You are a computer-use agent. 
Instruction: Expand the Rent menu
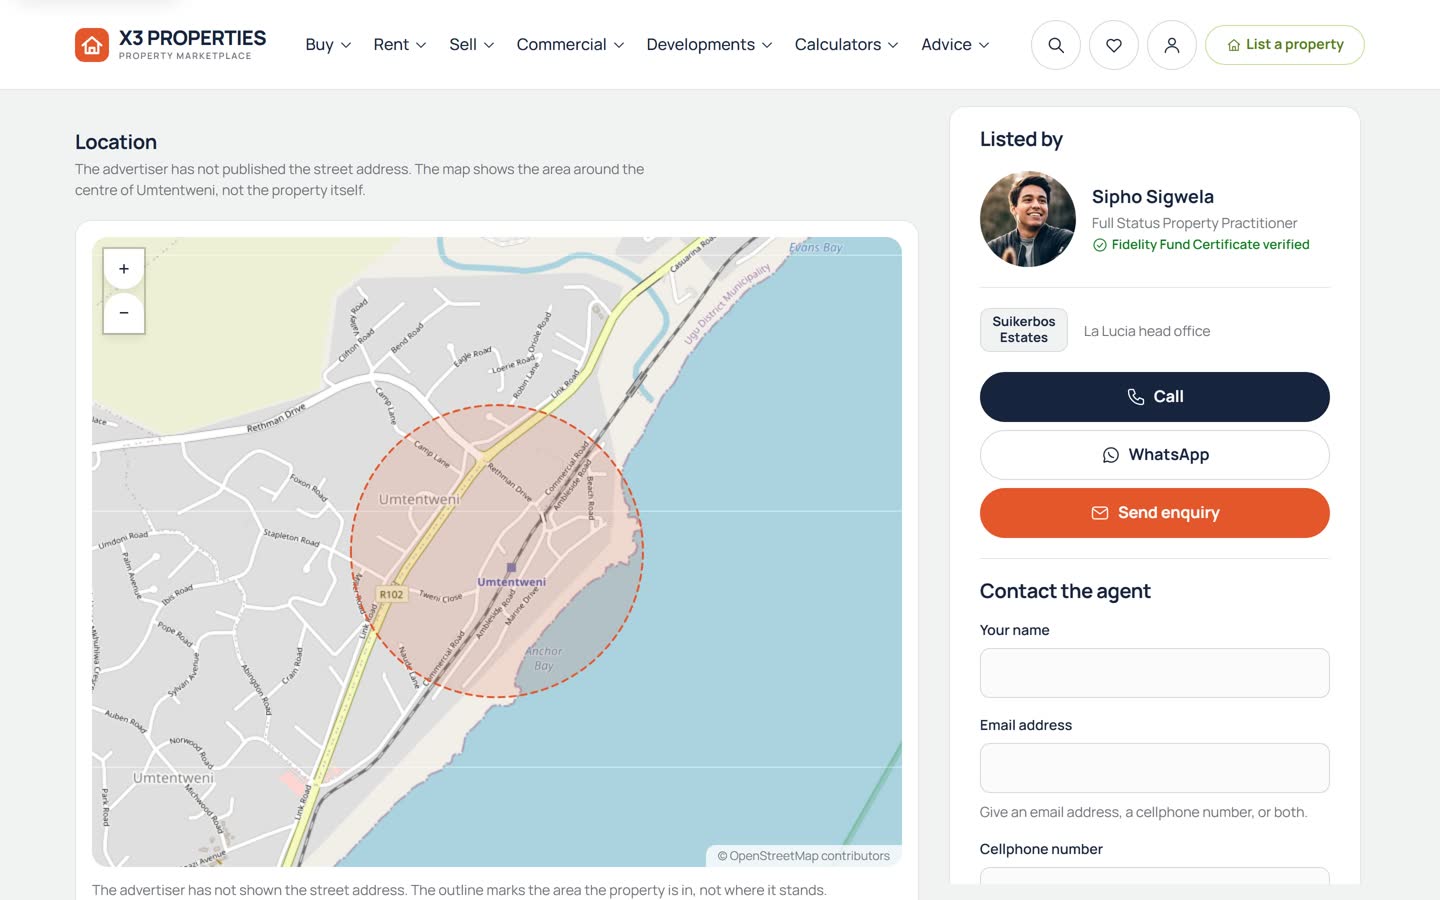coord(400,45)
